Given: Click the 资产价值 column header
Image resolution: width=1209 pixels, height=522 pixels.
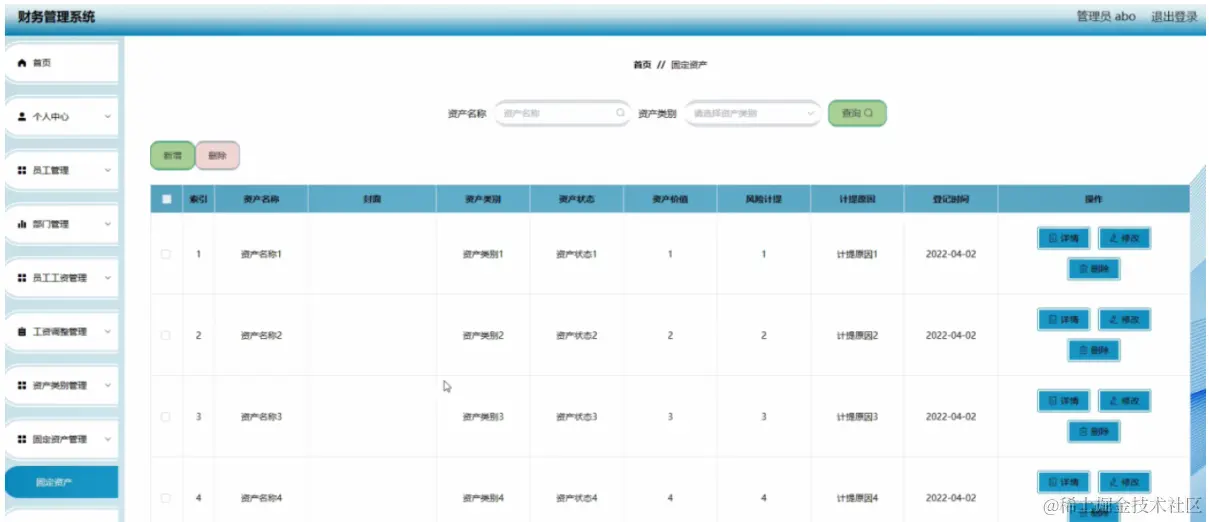Looking at the screenshot, I should 670,199.
